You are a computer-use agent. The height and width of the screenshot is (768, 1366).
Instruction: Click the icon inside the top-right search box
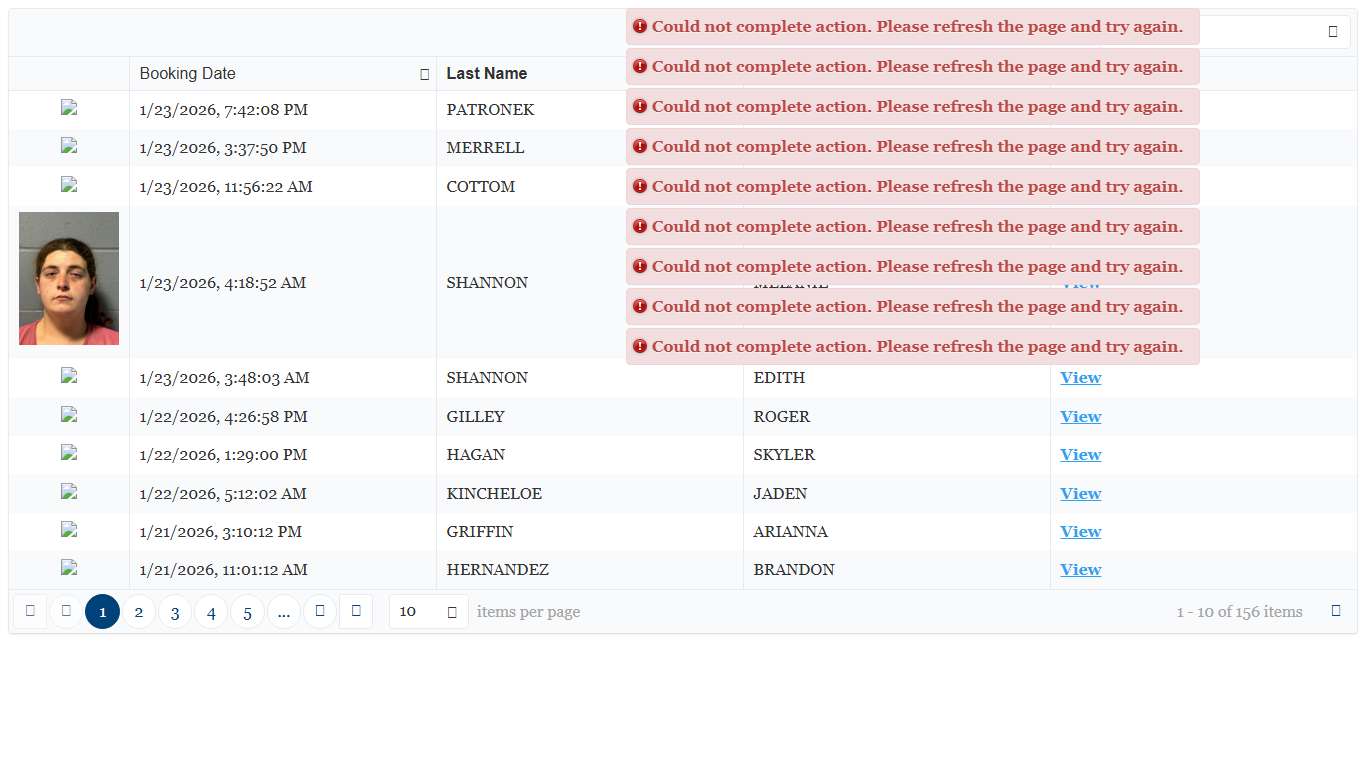click(x=1333, y=32)
